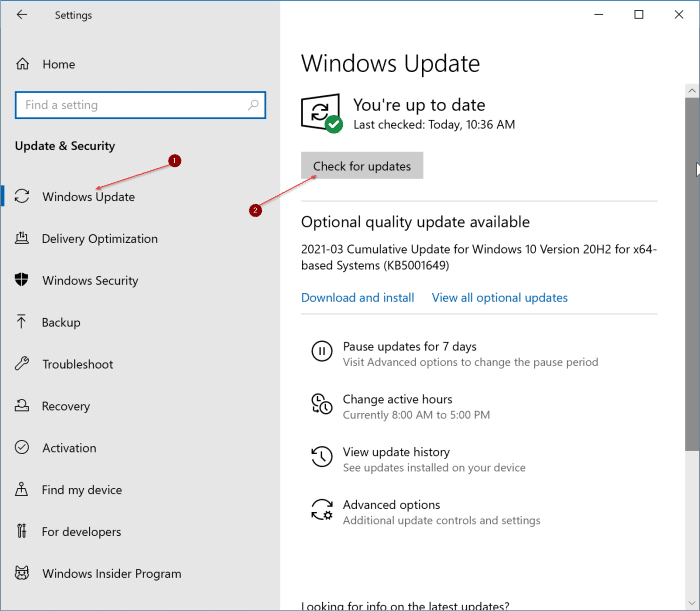The height and width of the screenshot is (611, 700).
Task: Click the vertical scrollbar thumb
Action: (x=692, y=274)
